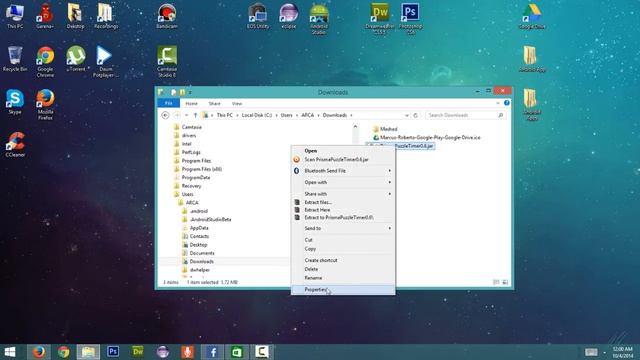Choose Create shortcut in the context menu
The width and height of the screenshot is (640, 360).
(x=343, y=260)
